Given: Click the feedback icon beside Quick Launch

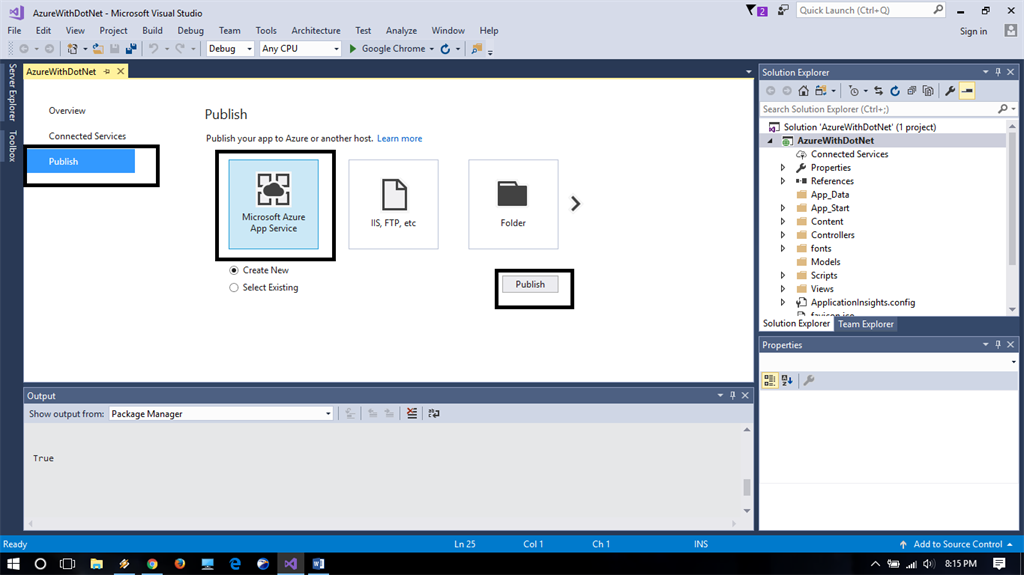Looking at the screenshot, I should (783, 10).
